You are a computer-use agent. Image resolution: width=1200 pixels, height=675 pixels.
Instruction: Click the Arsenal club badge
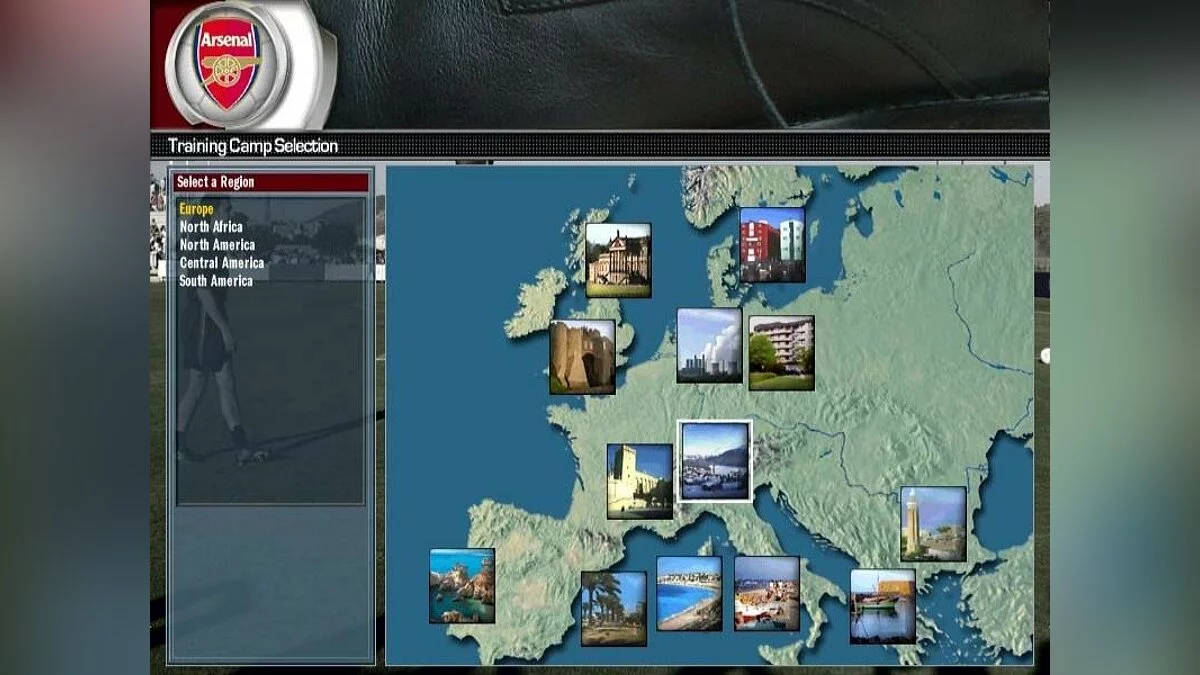(x=230, y=64)
